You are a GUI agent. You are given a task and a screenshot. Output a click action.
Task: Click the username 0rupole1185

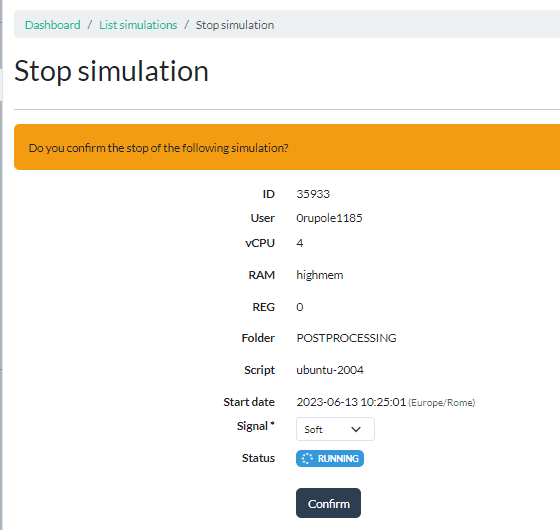click(x=329, y=218)
